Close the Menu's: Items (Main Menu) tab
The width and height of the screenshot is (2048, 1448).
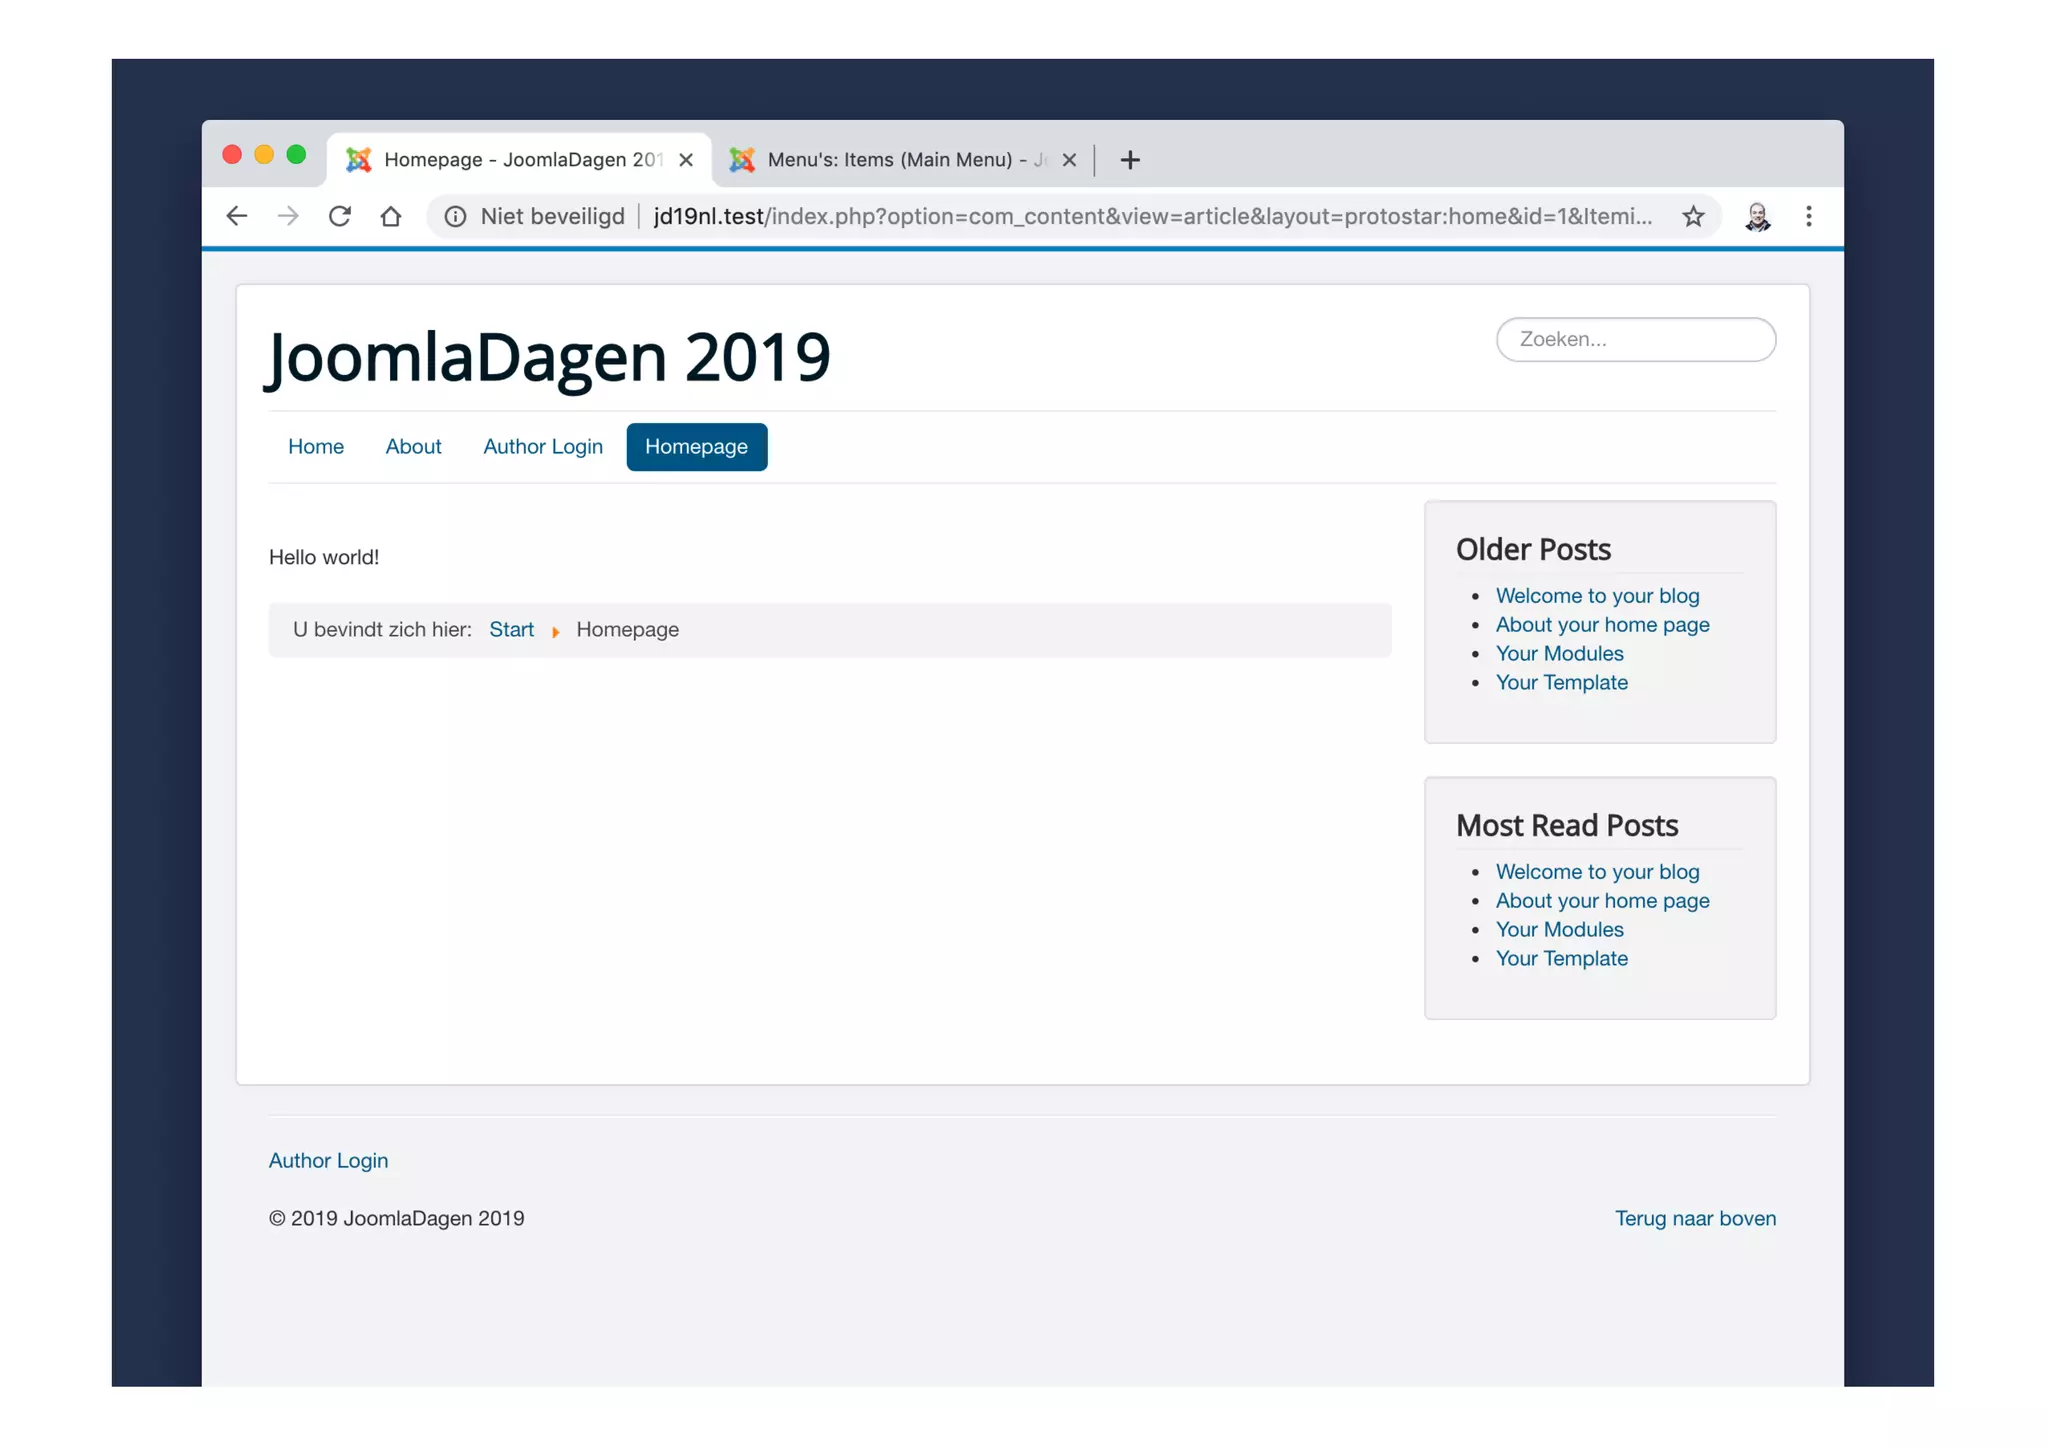1069,160
